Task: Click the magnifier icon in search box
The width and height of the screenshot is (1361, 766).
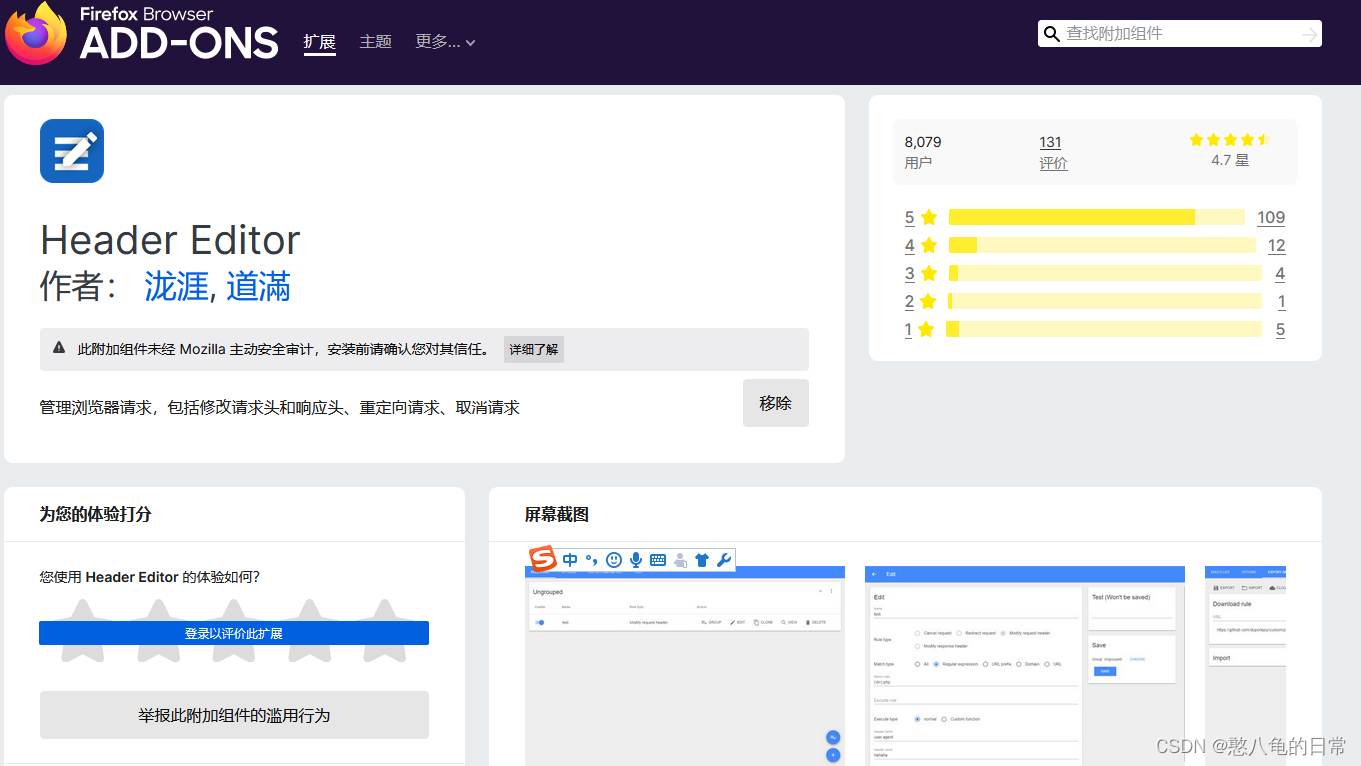Action: pos(1051,34)
